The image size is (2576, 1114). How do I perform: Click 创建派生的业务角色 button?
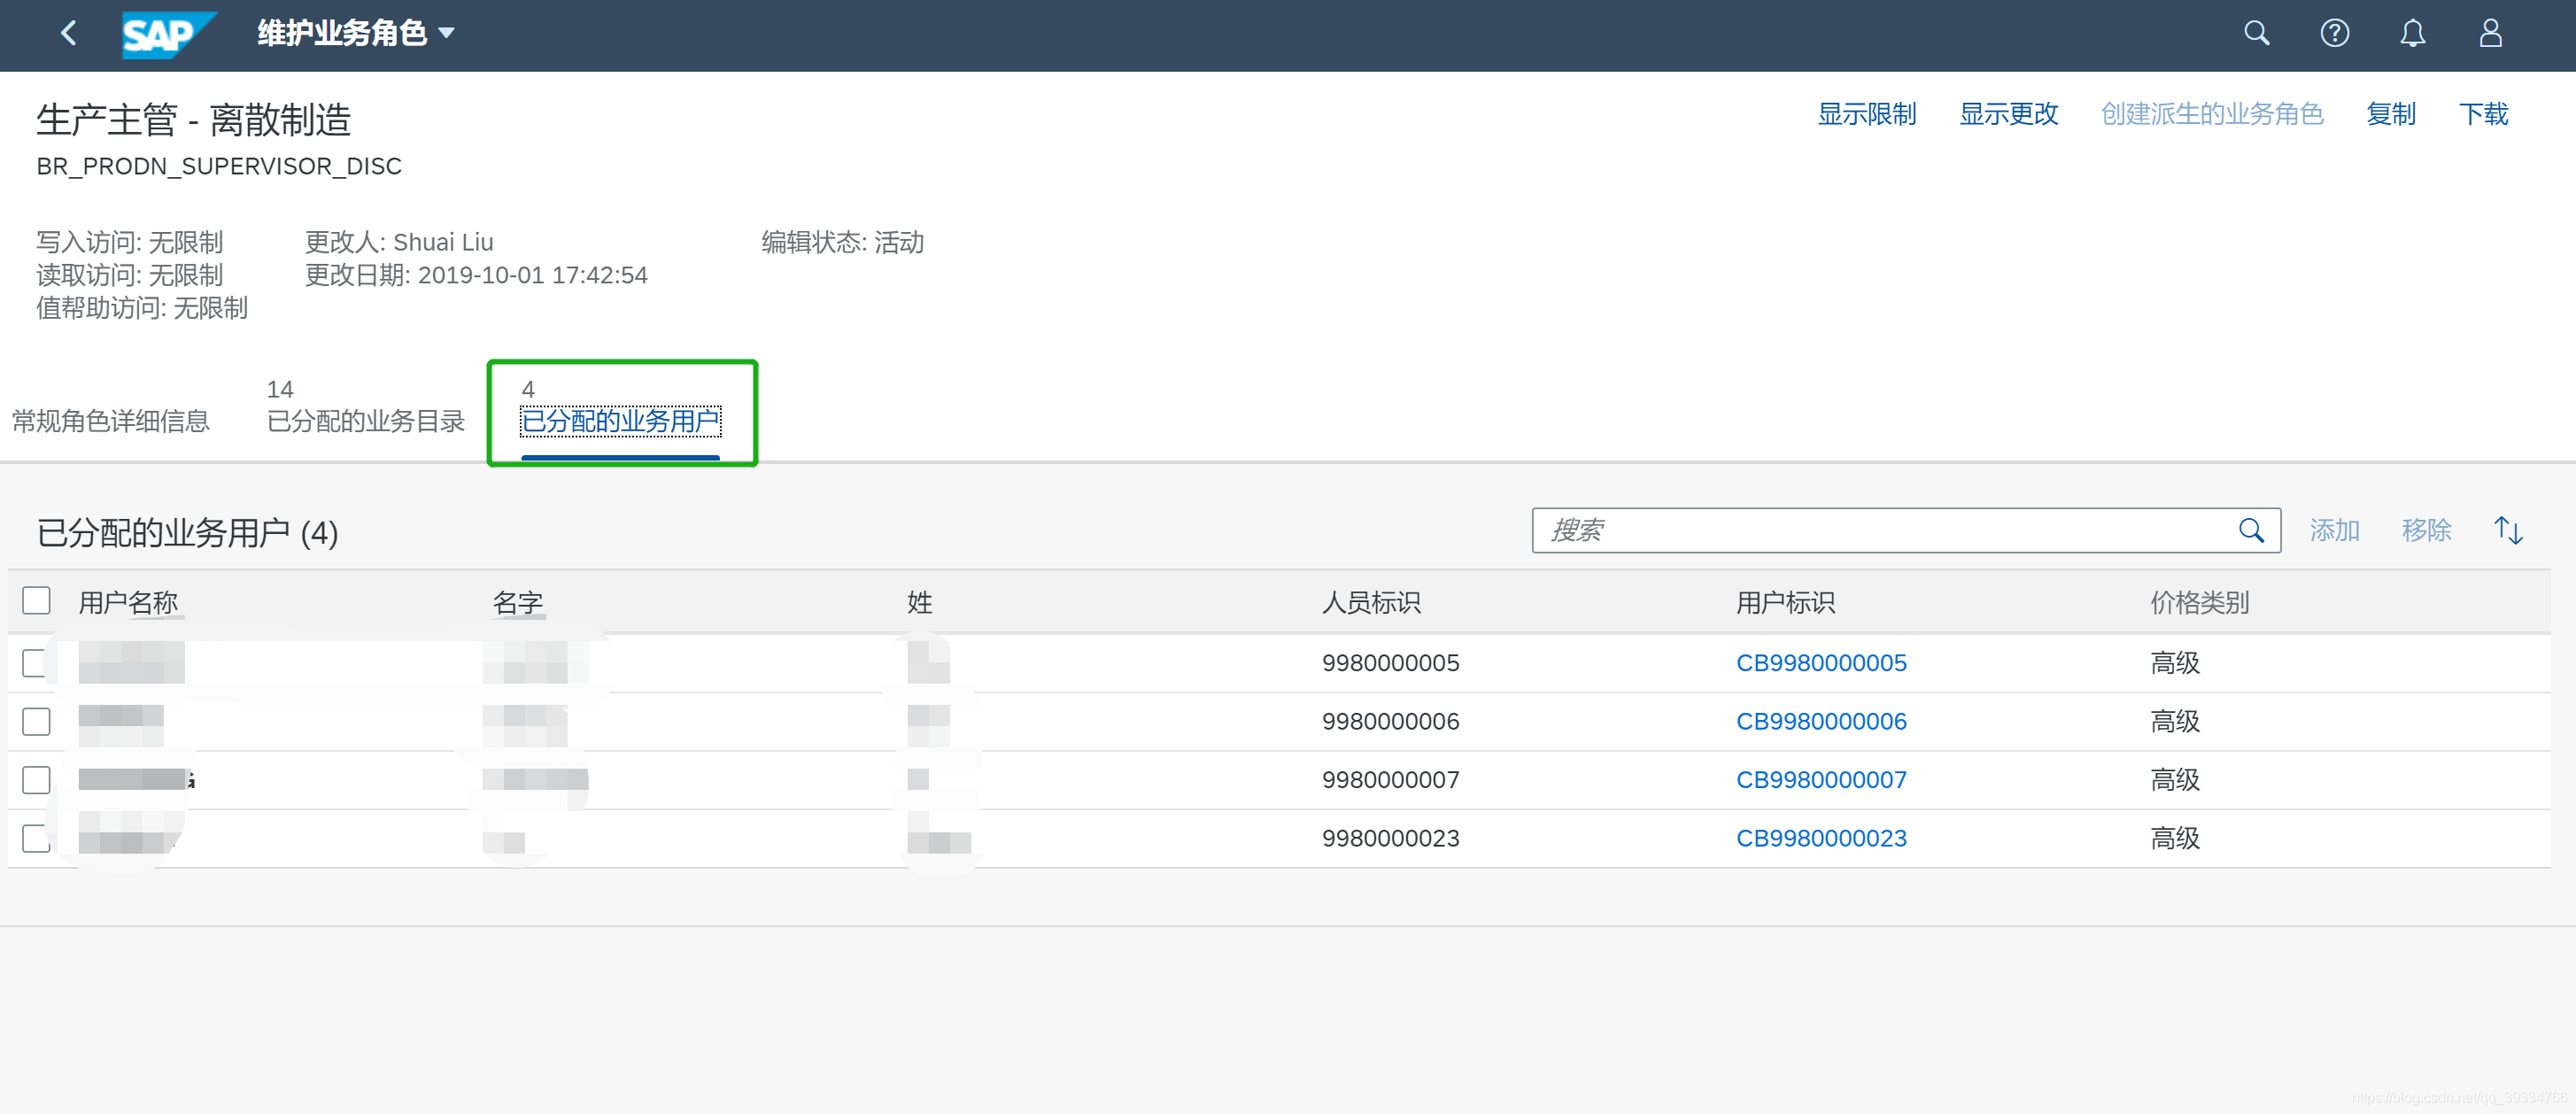pyautogui.click(x=2212, y=114)
